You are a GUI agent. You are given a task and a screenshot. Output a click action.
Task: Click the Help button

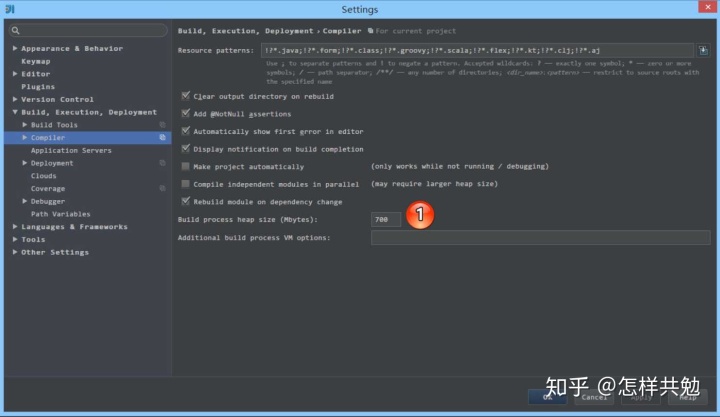coord(688,397)
